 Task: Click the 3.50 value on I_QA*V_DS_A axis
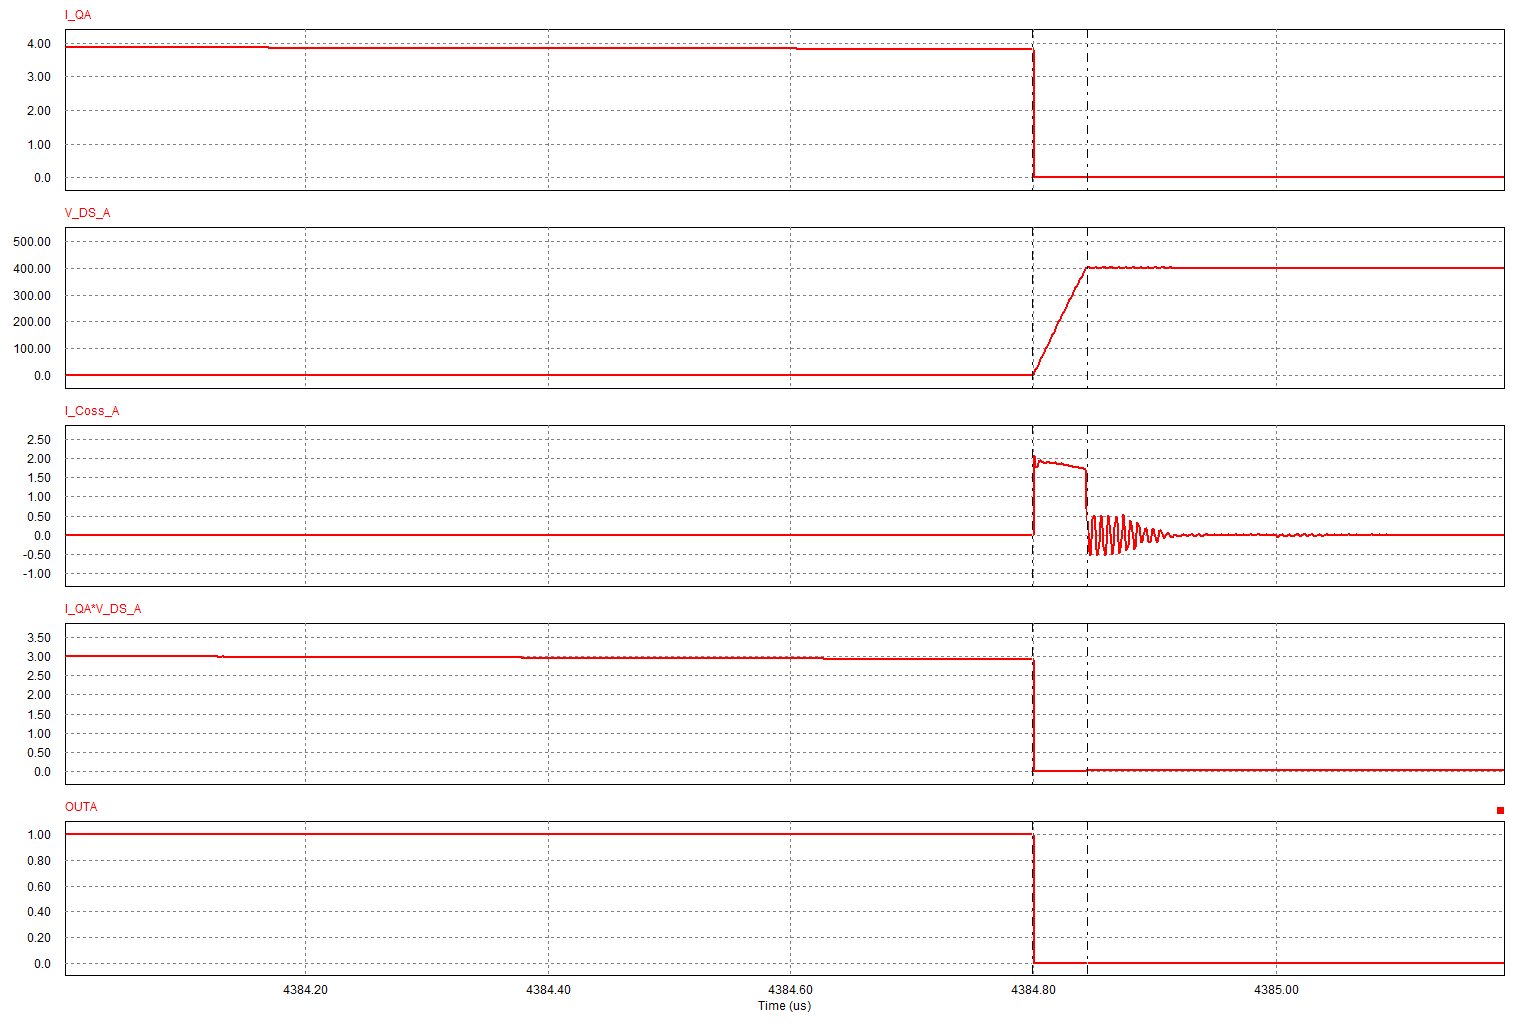point(39,638)
